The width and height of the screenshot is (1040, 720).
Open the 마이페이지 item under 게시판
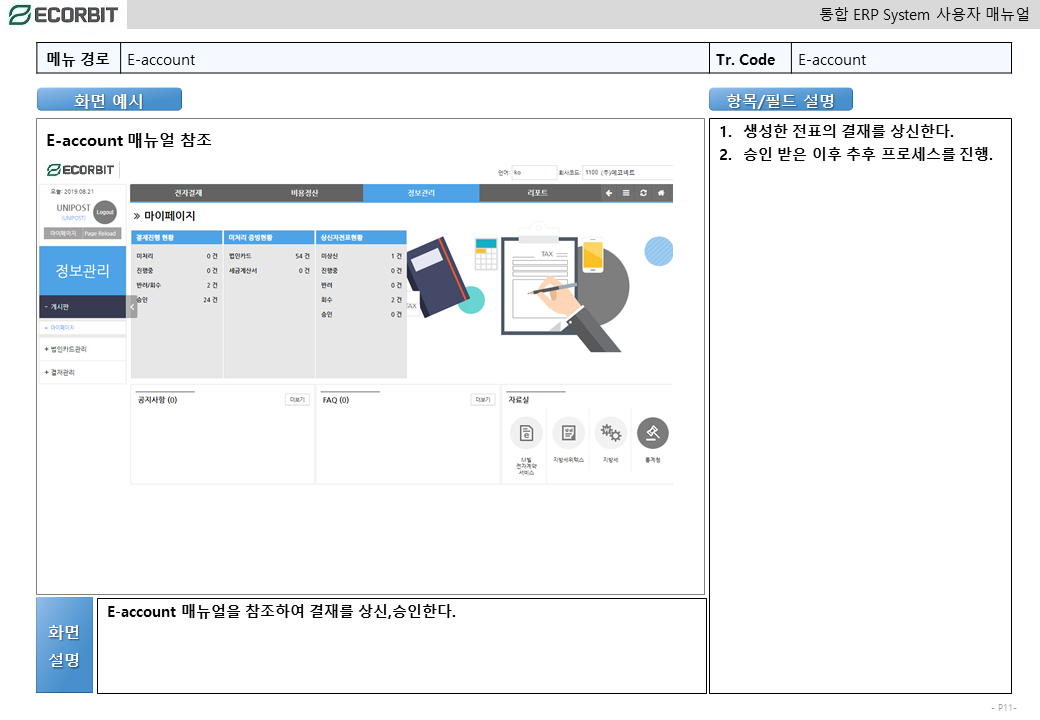[x=83, y=328]
